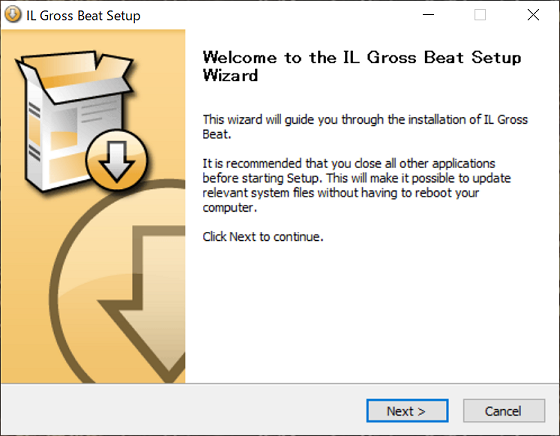Click the orange banner area above the box graphic
This screenshot has width=560, height=436.
coord(93,40)
